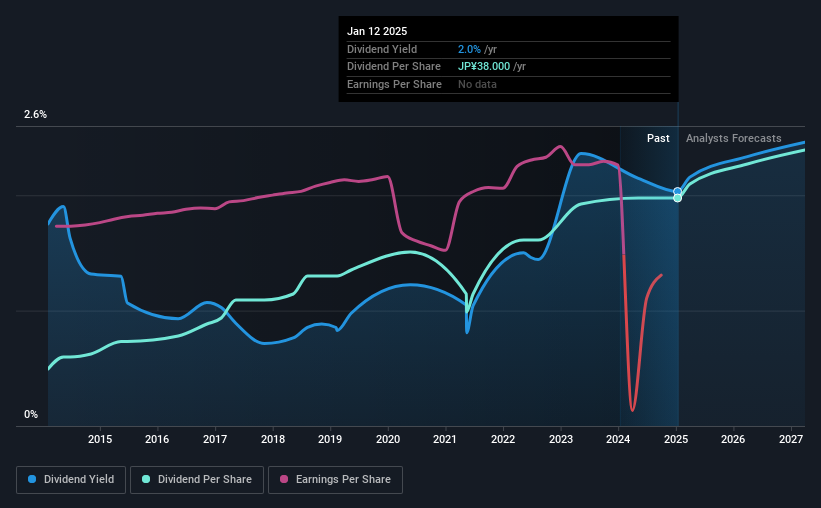Click the Jan 12 2025 tooltip date
The image size is (821, 508).
pos(377,31)
